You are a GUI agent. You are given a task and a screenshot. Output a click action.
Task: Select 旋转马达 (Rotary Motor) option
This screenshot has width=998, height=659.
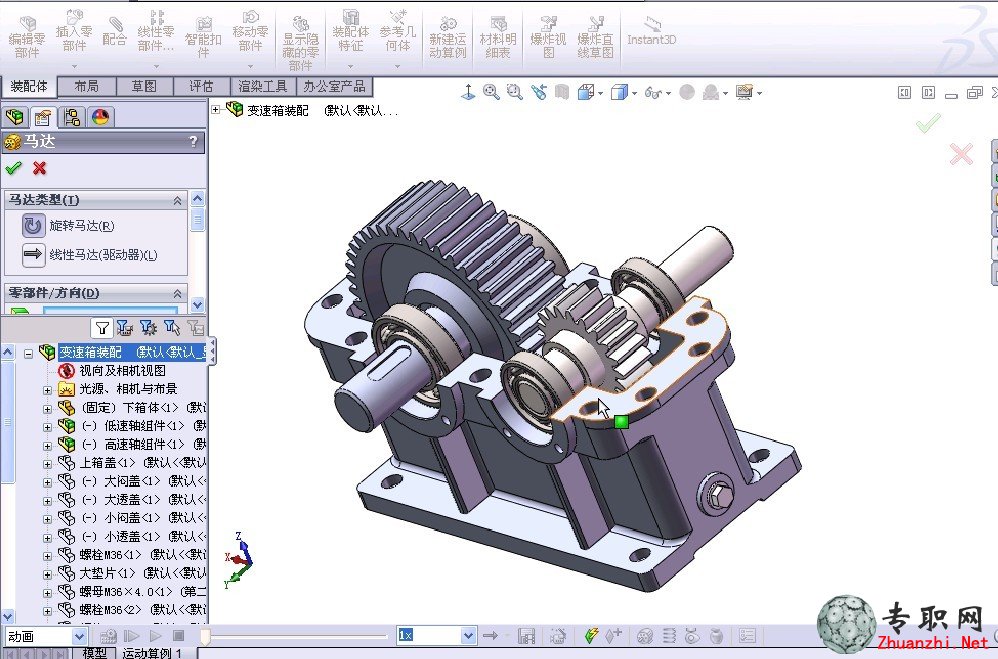click(68, 225)
